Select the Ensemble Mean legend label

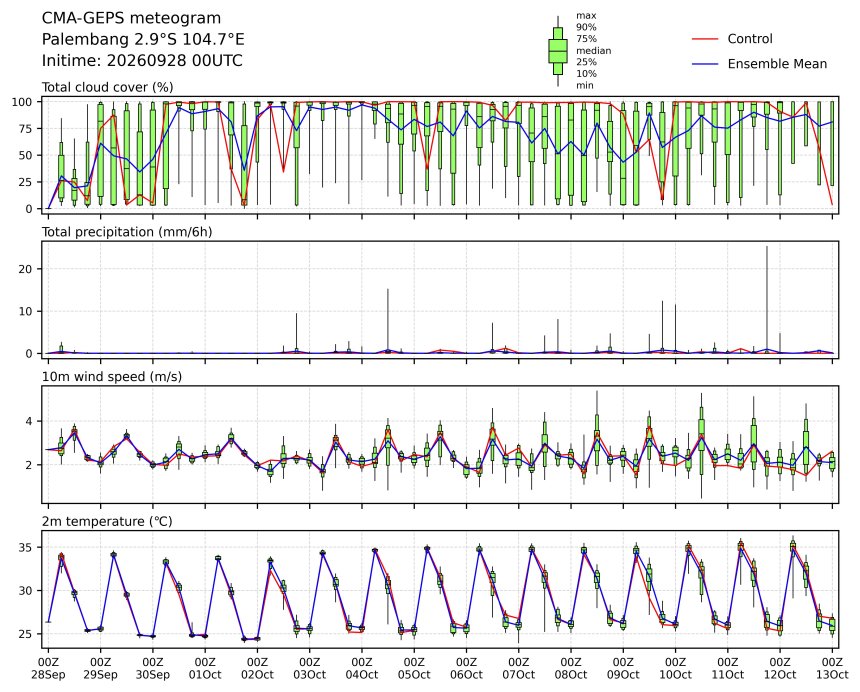click(x=777, y=64)
